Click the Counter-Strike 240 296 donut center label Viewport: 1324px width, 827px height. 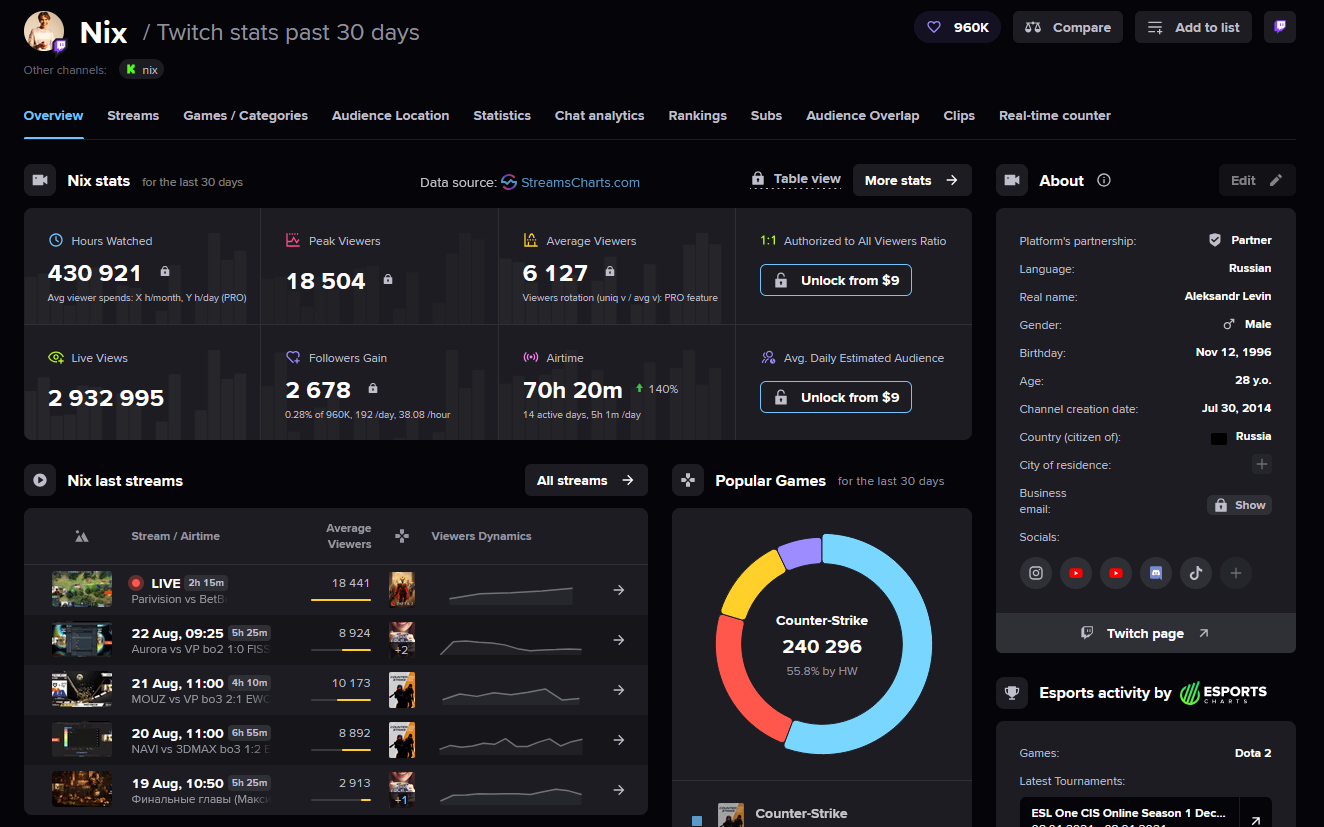tap(822, 646)
